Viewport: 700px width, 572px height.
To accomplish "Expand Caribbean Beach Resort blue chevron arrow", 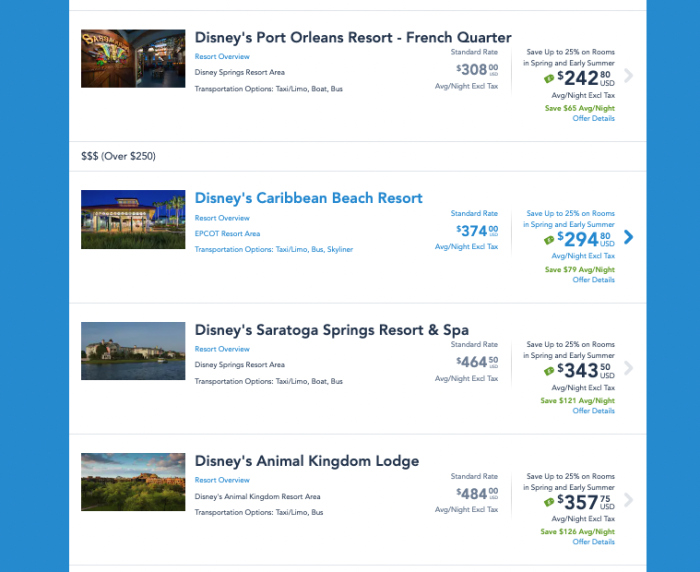I will (628, 237).
